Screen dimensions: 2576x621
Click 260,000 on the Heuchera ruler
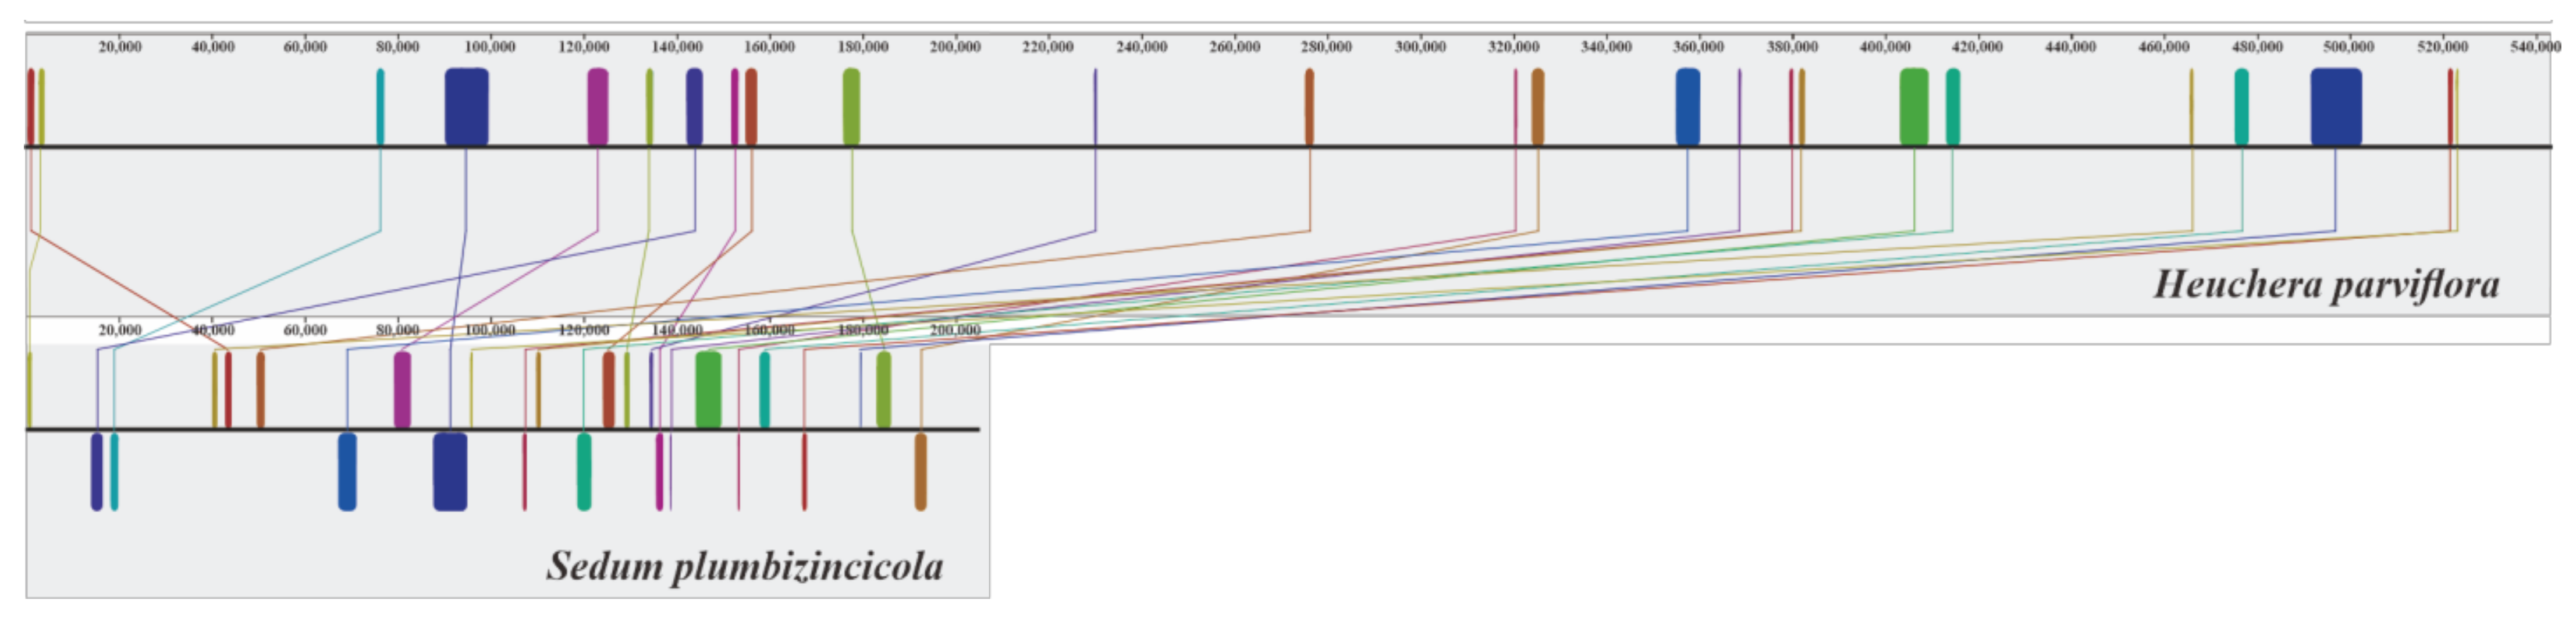click(1234, 46)
